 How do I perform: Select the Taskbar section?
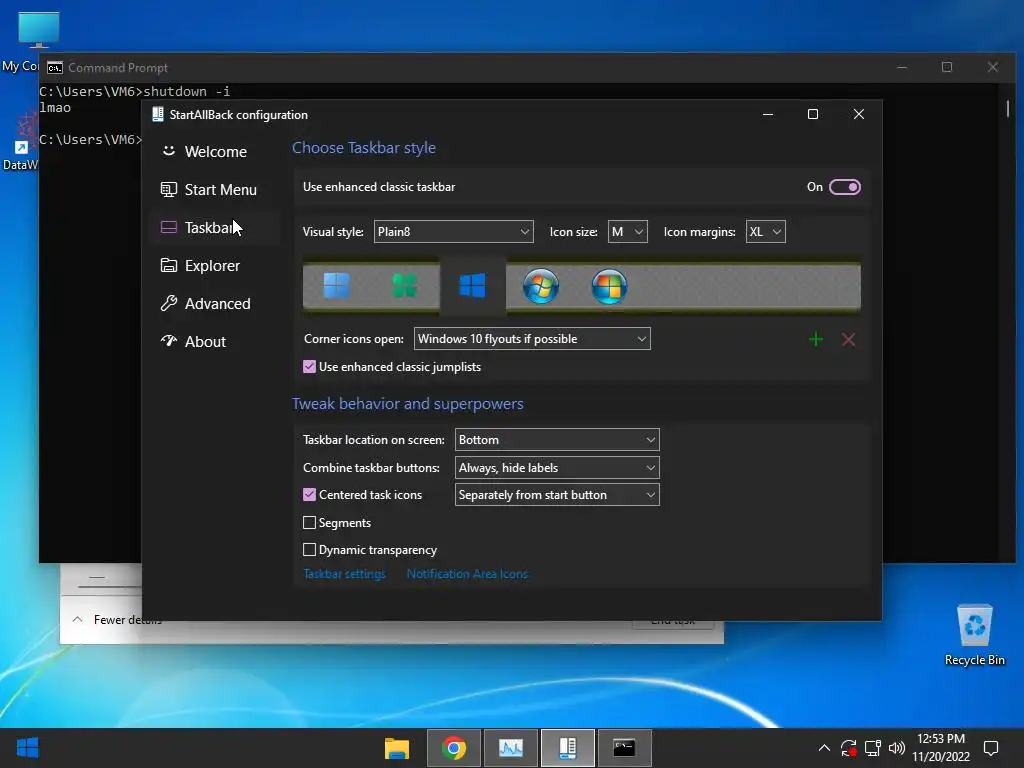(x=216, y=227)
